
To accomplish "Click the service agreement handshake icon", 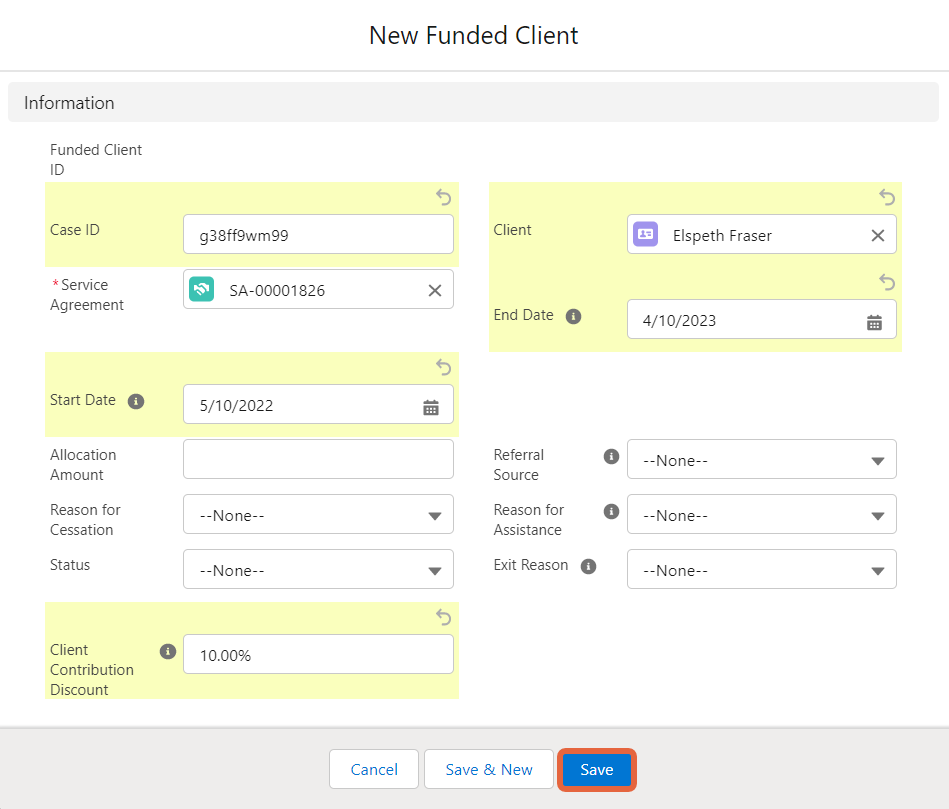I will [x=202, y=289].
